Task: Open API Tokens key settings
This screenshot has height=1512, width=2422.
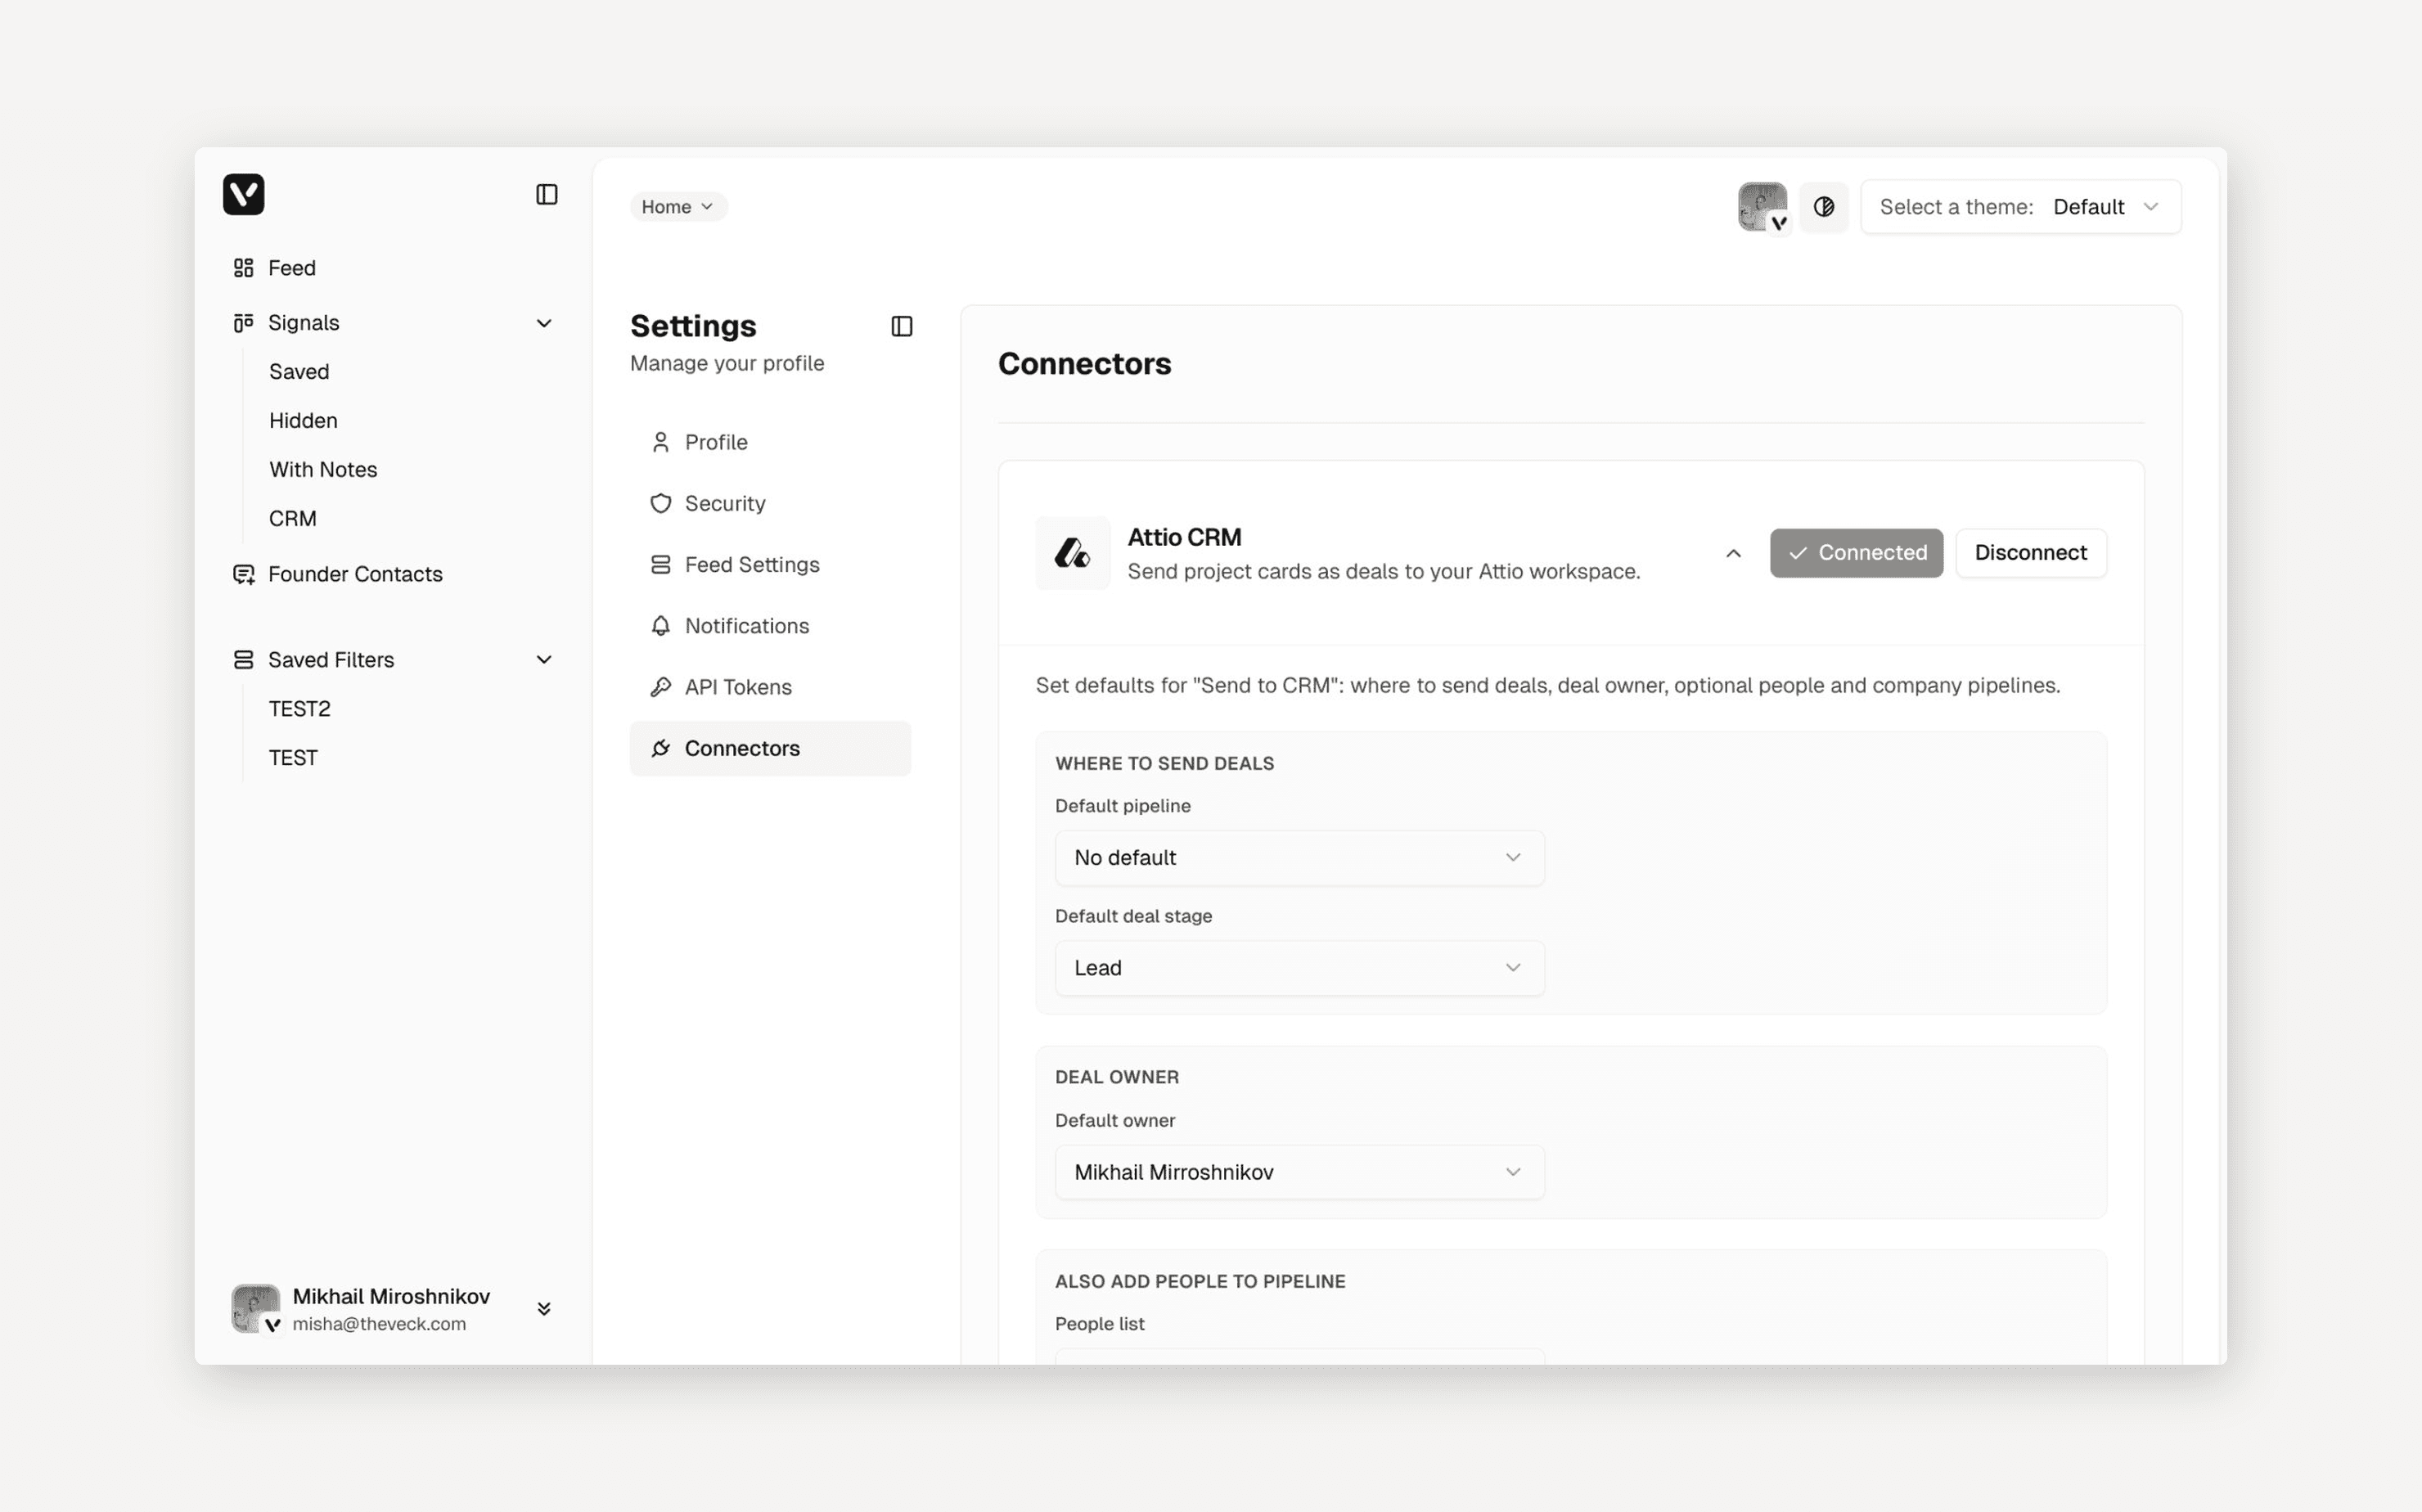Action: coord(737,687)
